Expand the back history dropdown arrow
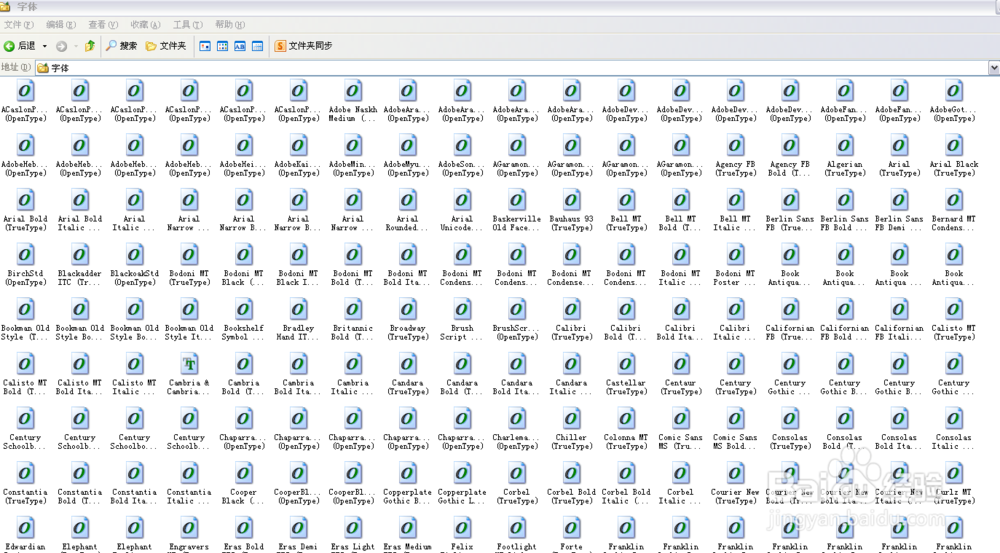 [x=45, y=46]
